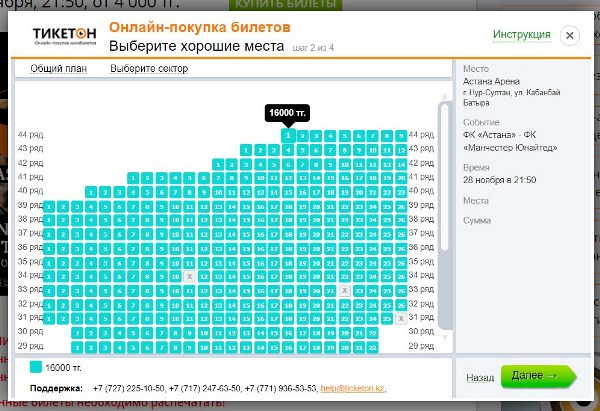This screenshot has width=600, height=411.
Task: Click the unavailable X seat in row 33
Action: point(344,290)
